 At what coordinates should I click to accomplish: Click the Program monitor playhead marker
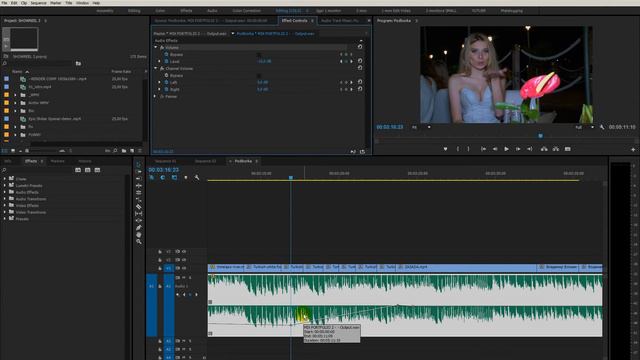(x=540, y=136)
